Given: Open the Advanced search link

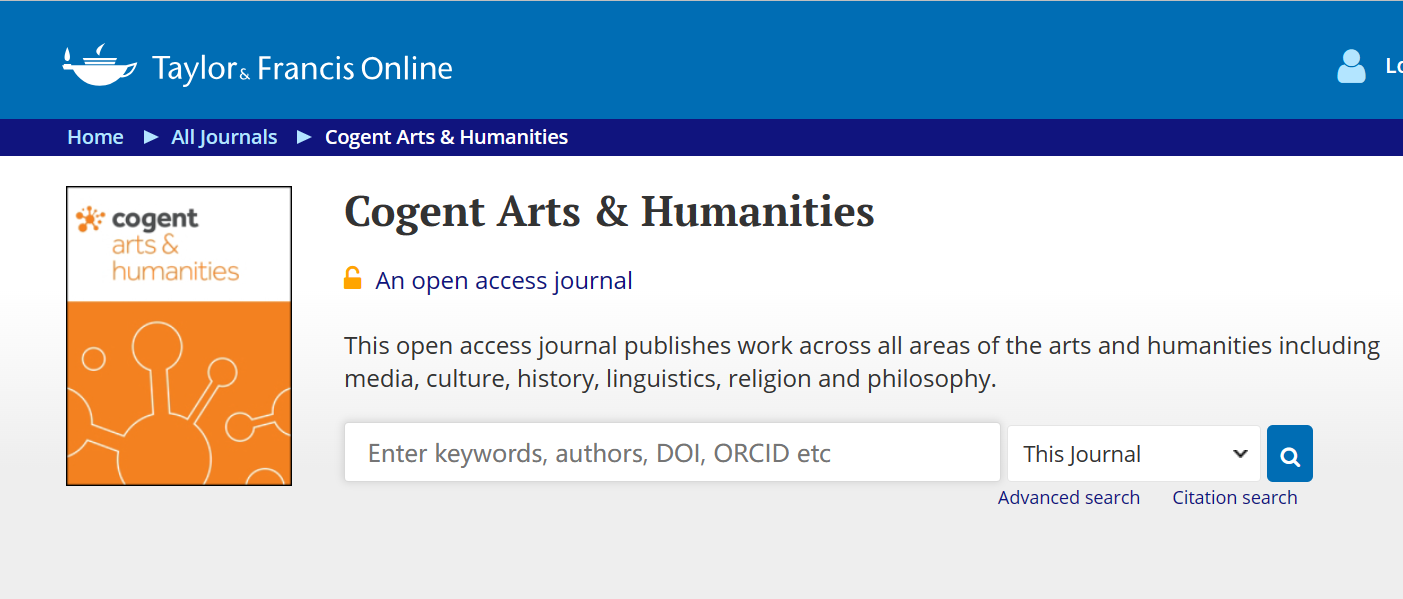Looking at the screenshot, I should [1068, 498].
